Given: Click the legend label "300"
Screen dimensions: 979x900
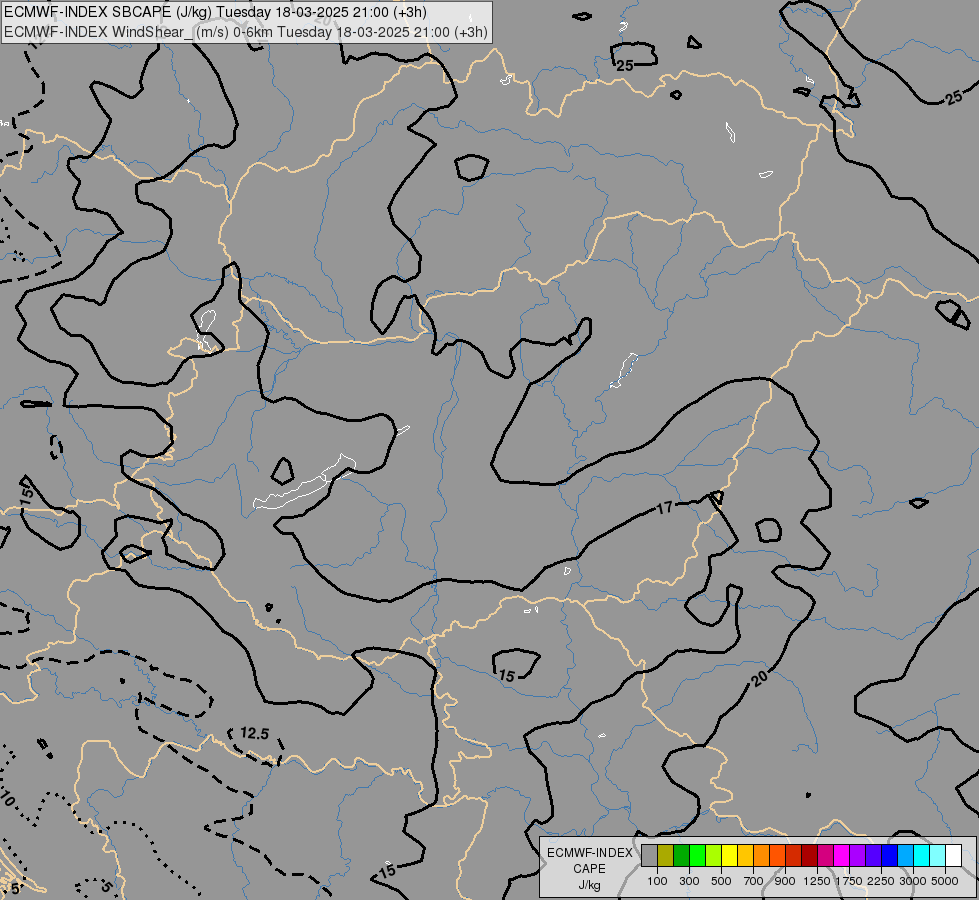Looking at the screenshot, I should coord(689,881).
